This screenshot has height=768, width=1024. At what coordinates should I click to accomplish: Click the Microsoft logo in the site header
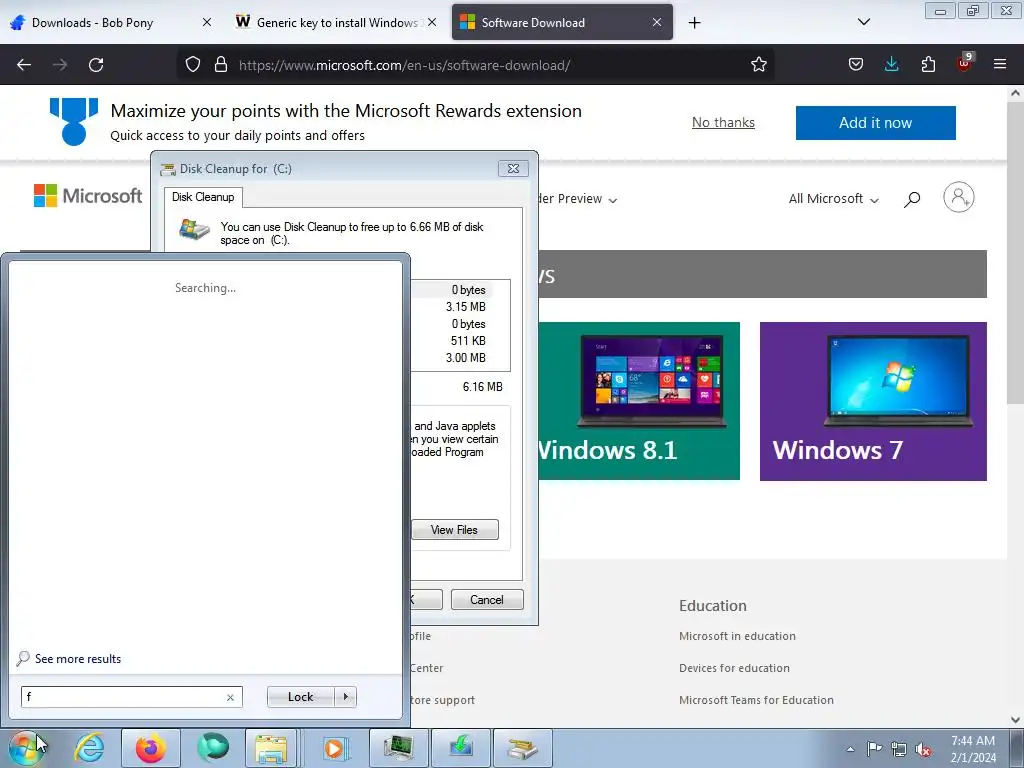[x=88, y=195]
